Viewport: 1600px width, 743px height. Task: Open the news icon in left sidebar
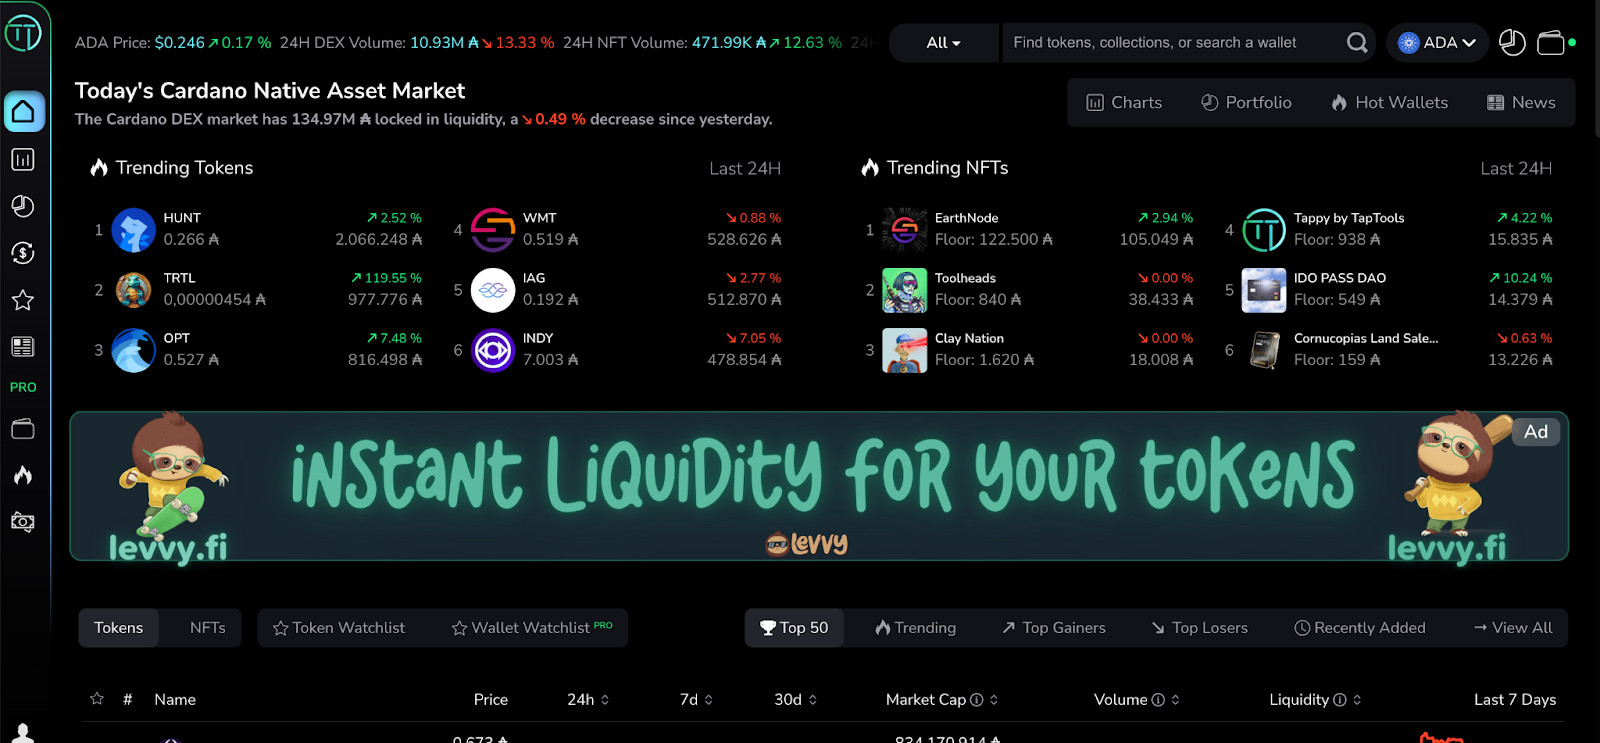(x=23, y=347)
